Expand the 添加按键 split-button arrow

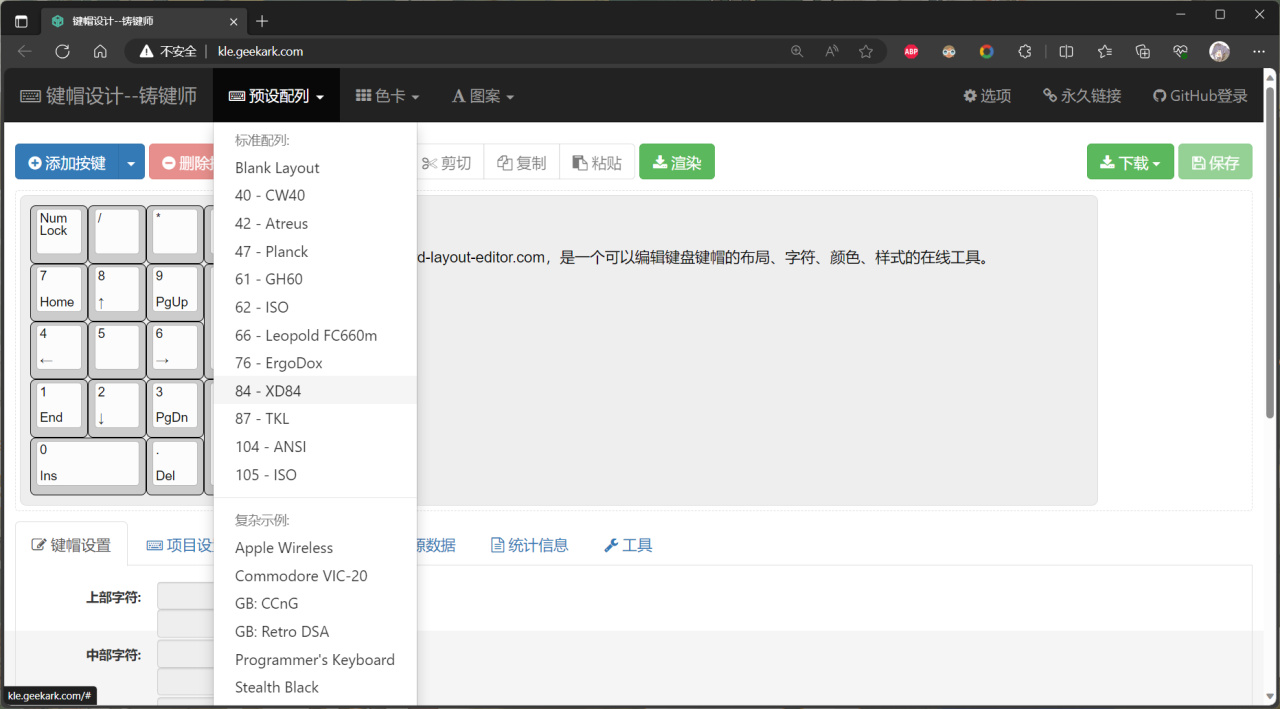(x=131, y=162)
